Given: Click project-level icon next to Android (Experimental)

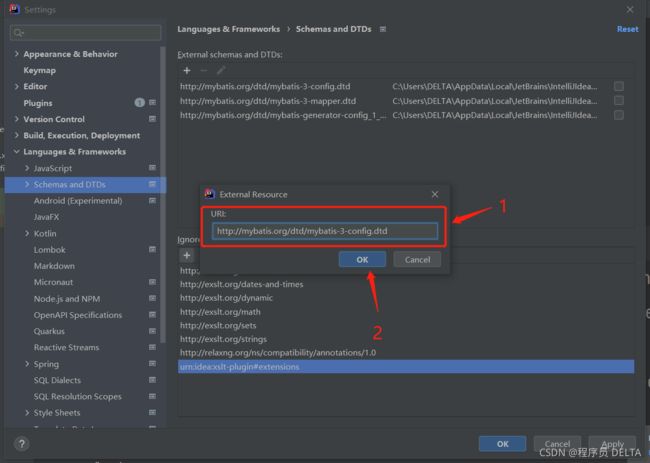Looking at the screenshot, I should click(153, 201).
